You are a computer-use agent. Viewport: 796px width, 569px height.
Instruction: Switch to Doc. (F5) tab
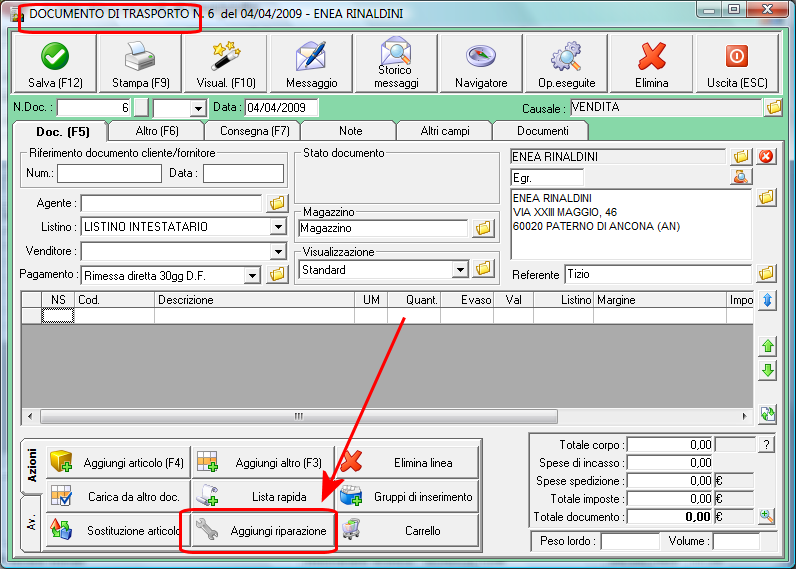(62, 132)
